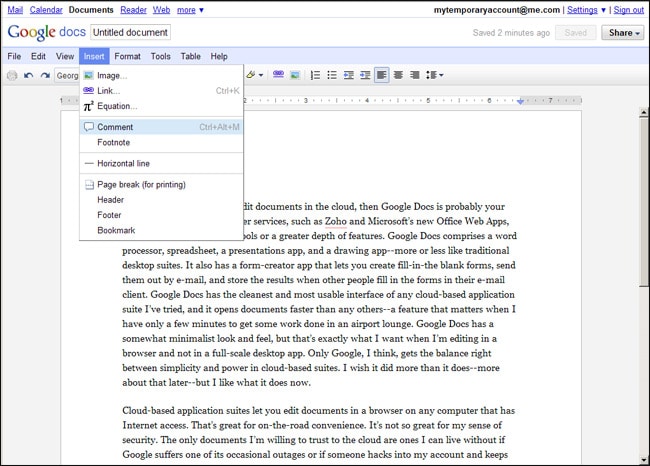Open the Format menu

[x=127, y=56]
